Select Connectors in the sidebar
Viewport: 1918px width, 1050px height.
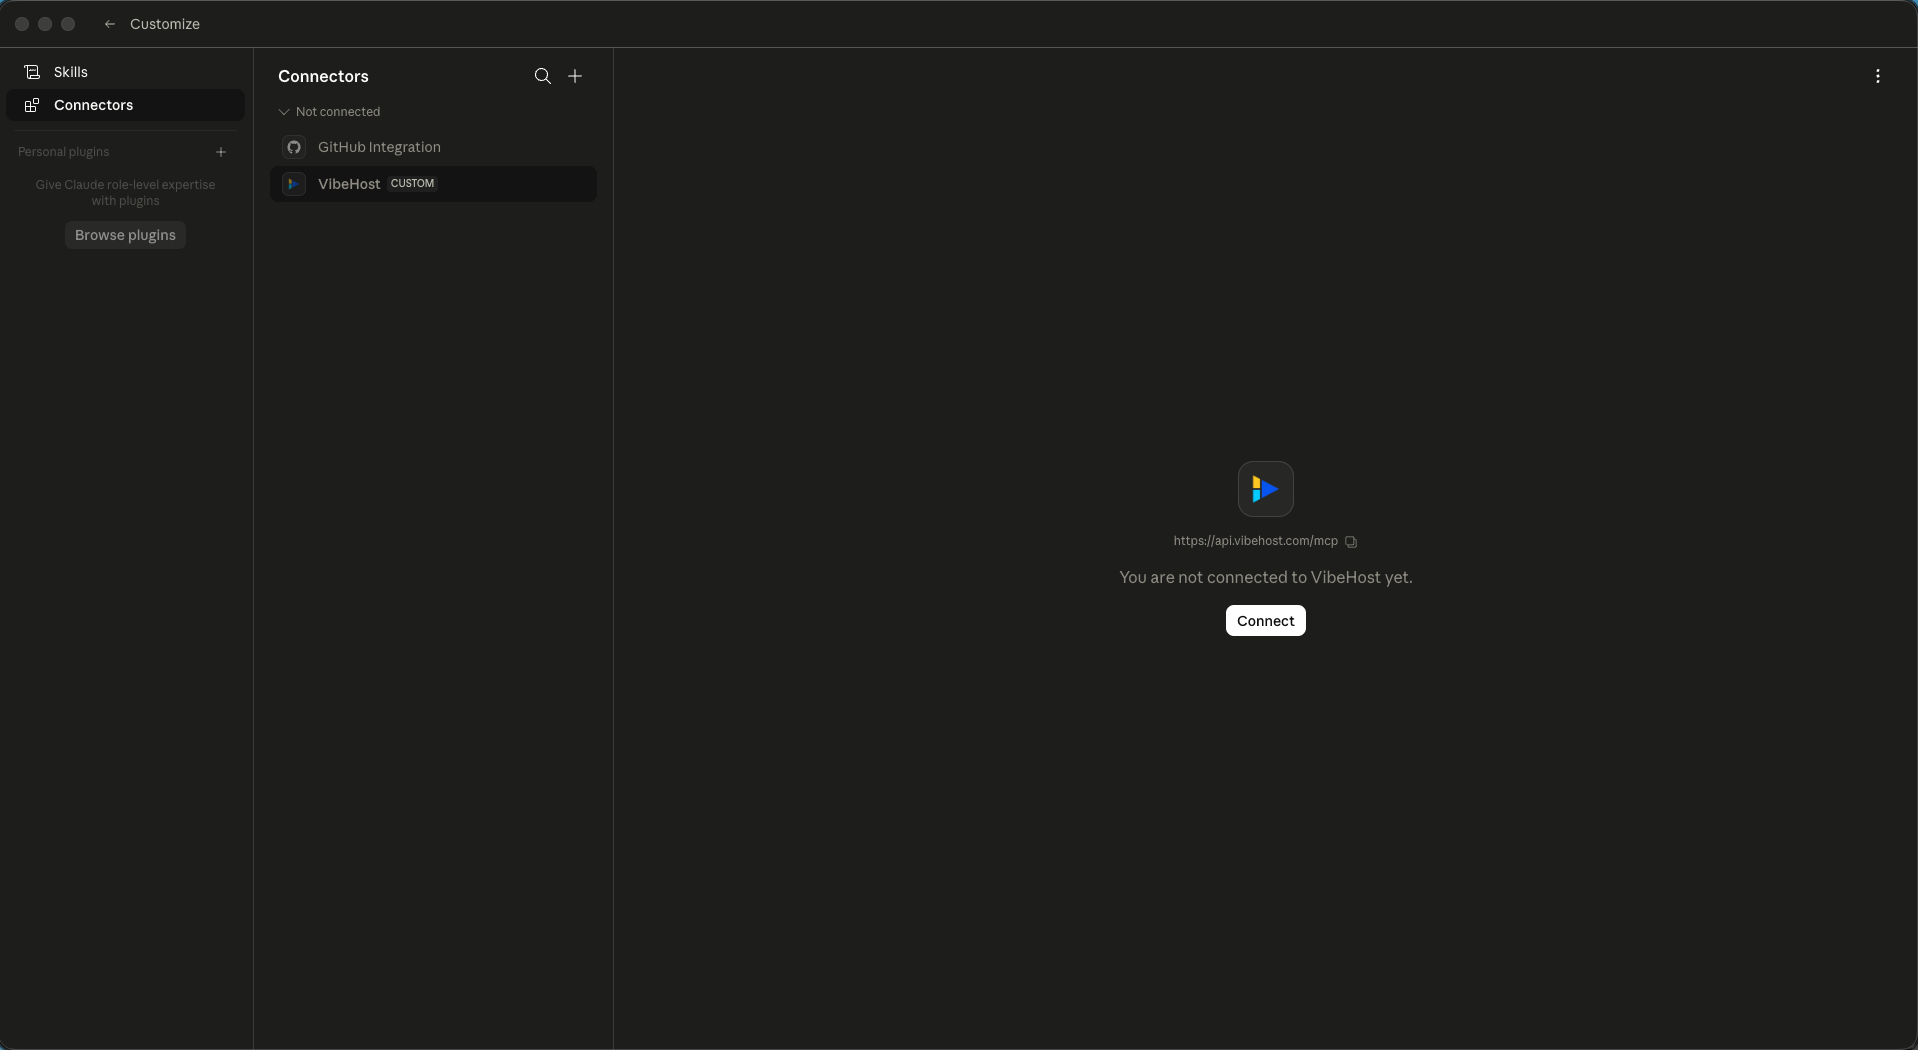[125, 105]
